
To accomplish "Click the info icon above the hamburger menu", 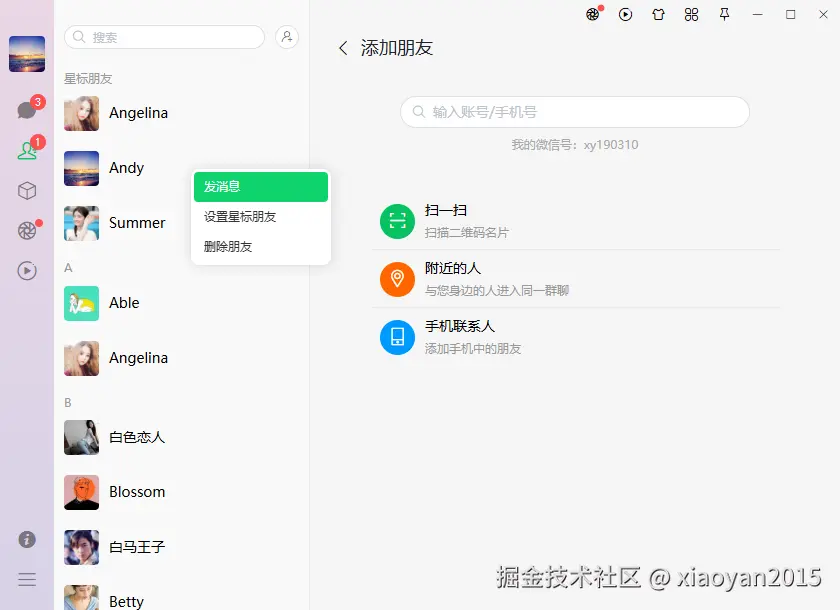I will 26,539.
